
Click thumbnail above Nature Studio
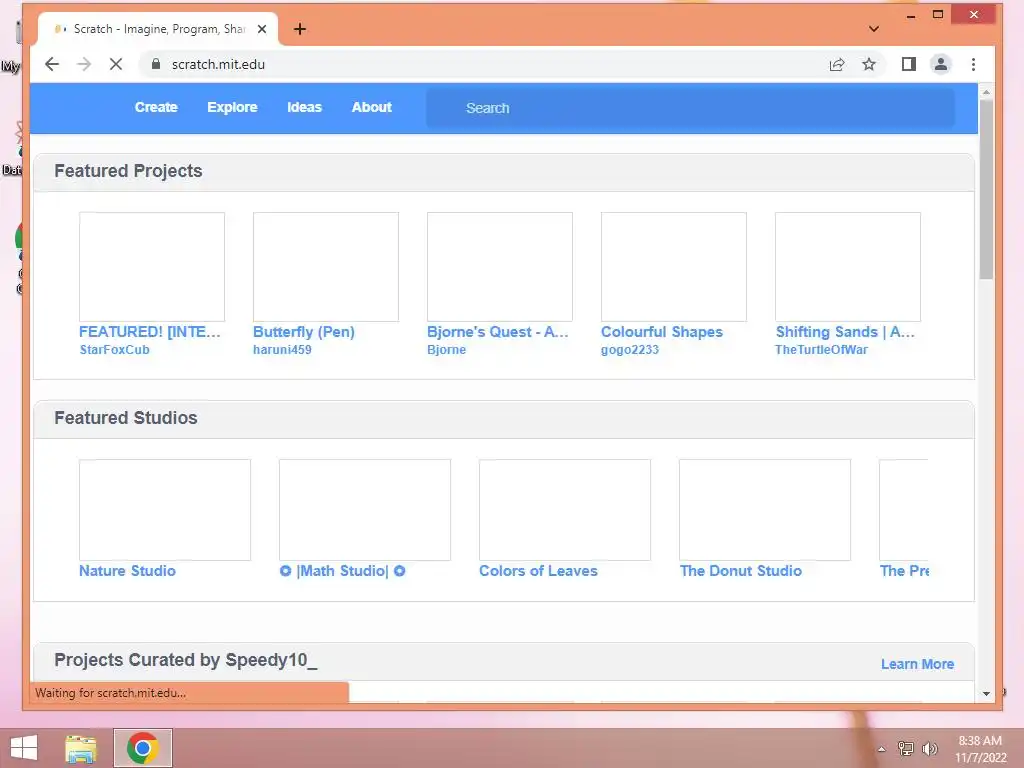coord(165,509)
